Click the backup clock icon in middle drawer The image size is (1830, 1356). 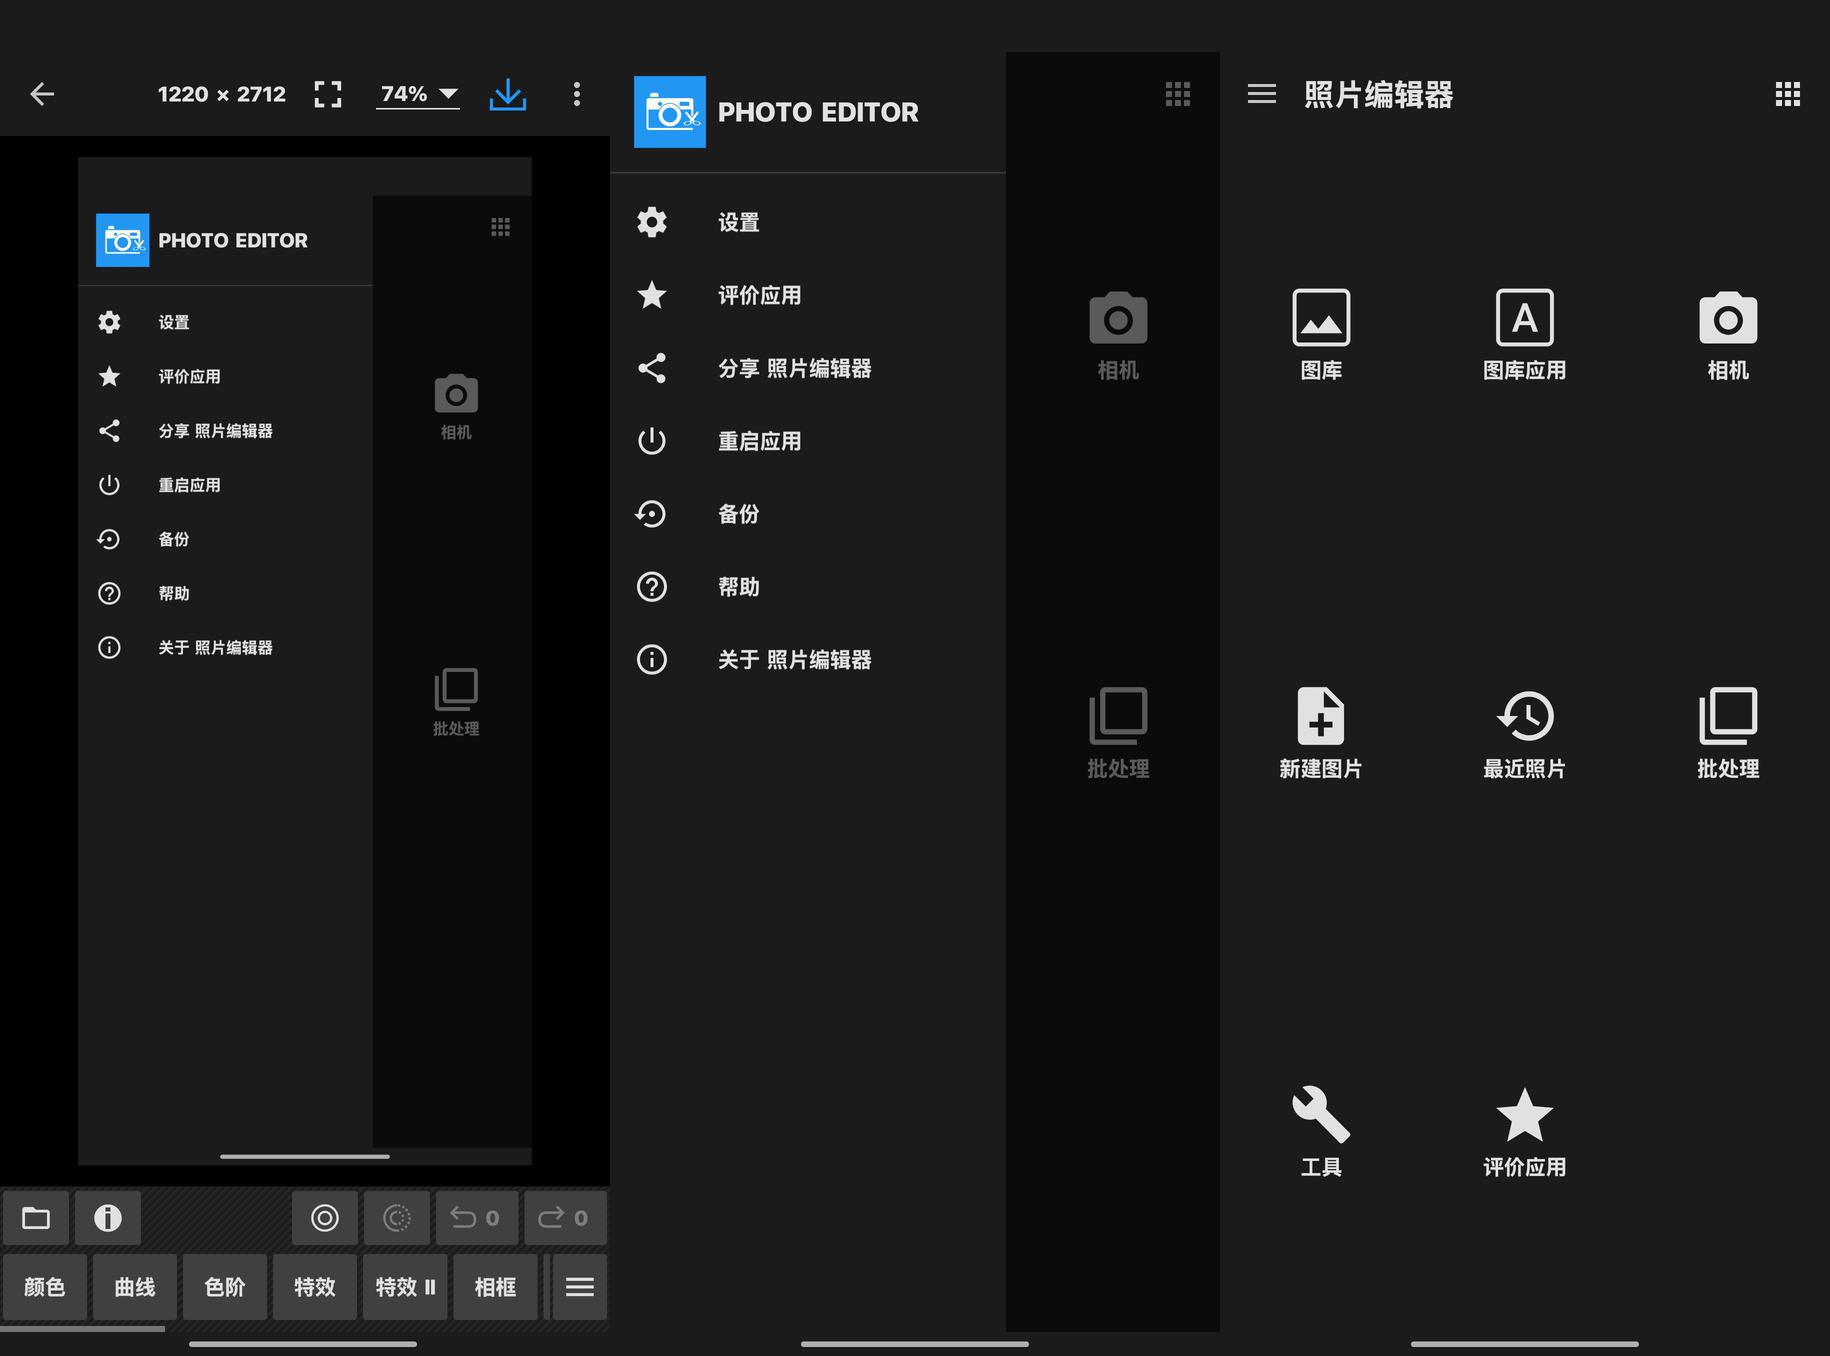(x=651, y=514)
